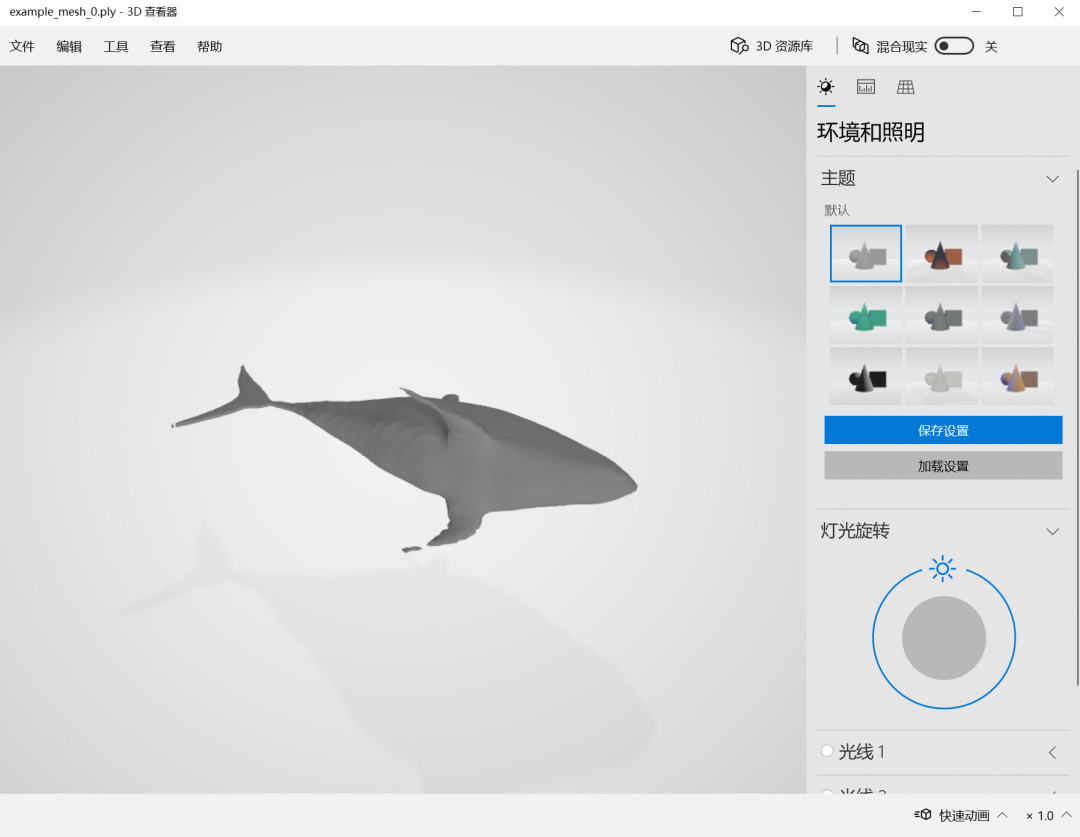
Task: Select the orange-purple cone theme thumbnail
Action: coord(1017,376)
